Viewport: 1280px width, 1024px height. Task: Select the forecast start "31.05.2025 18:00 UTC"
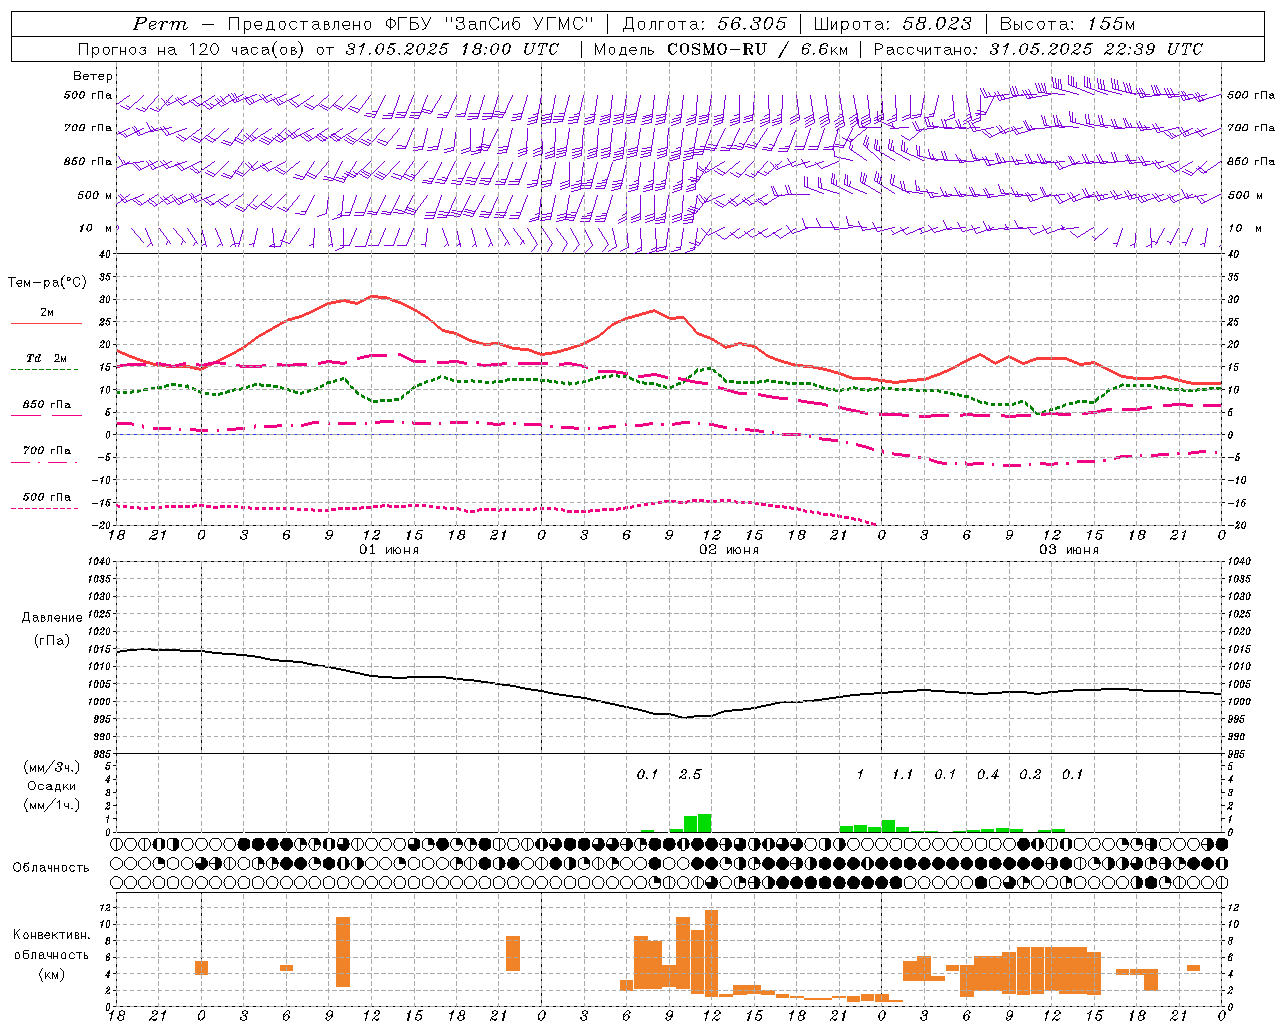point(453,48)
